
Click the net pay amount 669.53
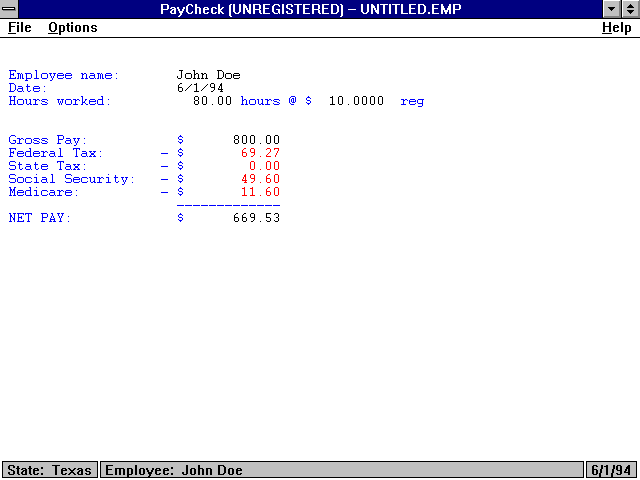pos(256,218)
